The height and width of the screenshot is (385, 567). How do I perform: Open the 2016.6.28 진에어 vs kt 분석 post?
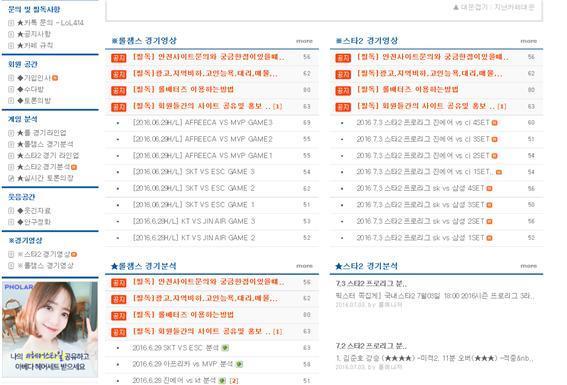174,380
